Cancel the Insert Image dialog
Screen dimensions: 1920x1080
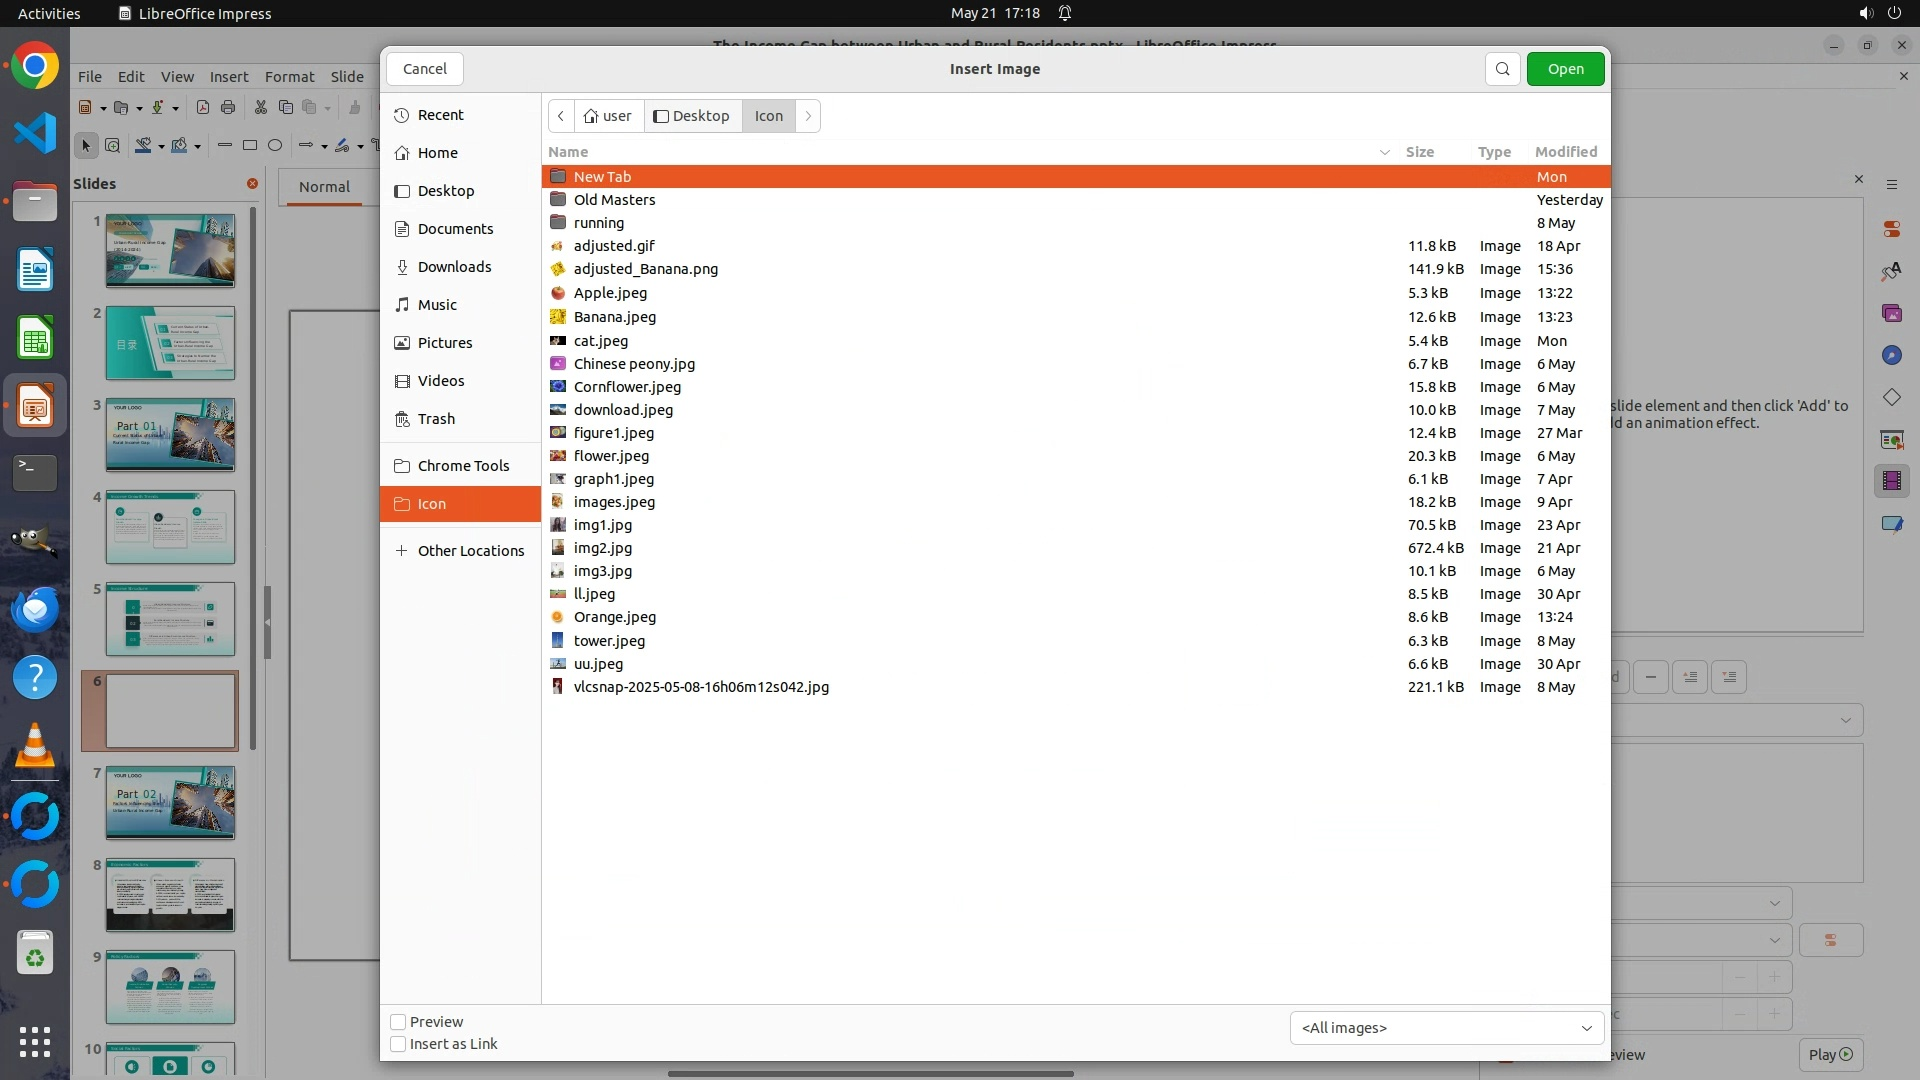425,69
